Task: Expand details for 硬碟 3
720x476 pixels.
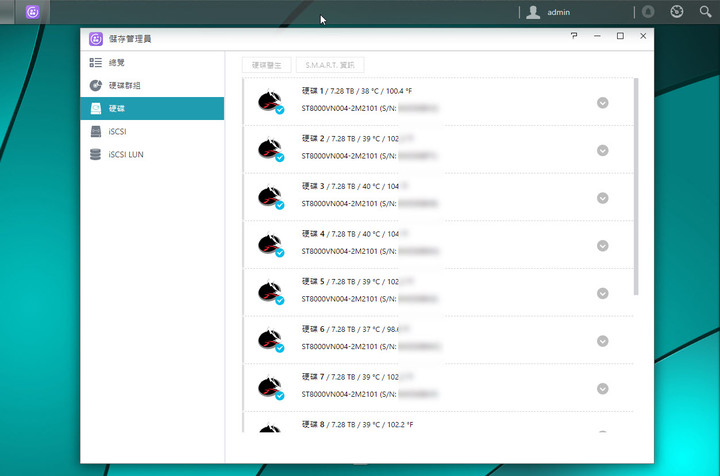Action: click(x=602, y=198)
